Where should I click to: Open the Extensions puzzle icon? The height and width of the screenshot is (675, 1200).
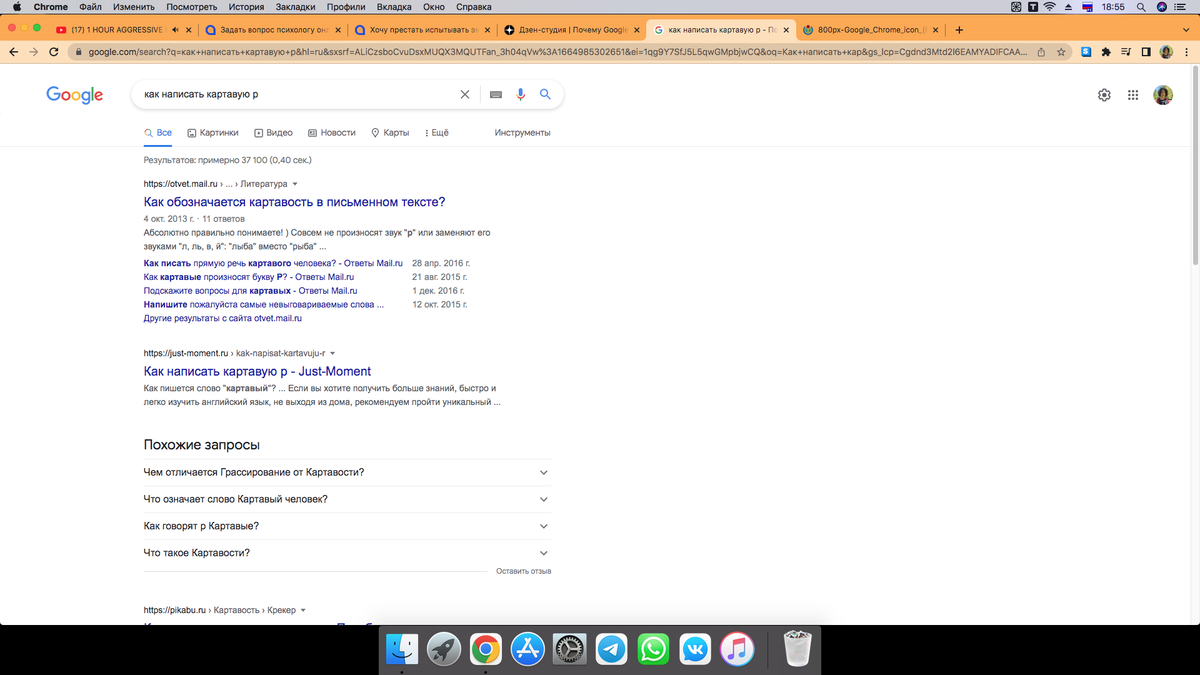tap(1106, 51)
